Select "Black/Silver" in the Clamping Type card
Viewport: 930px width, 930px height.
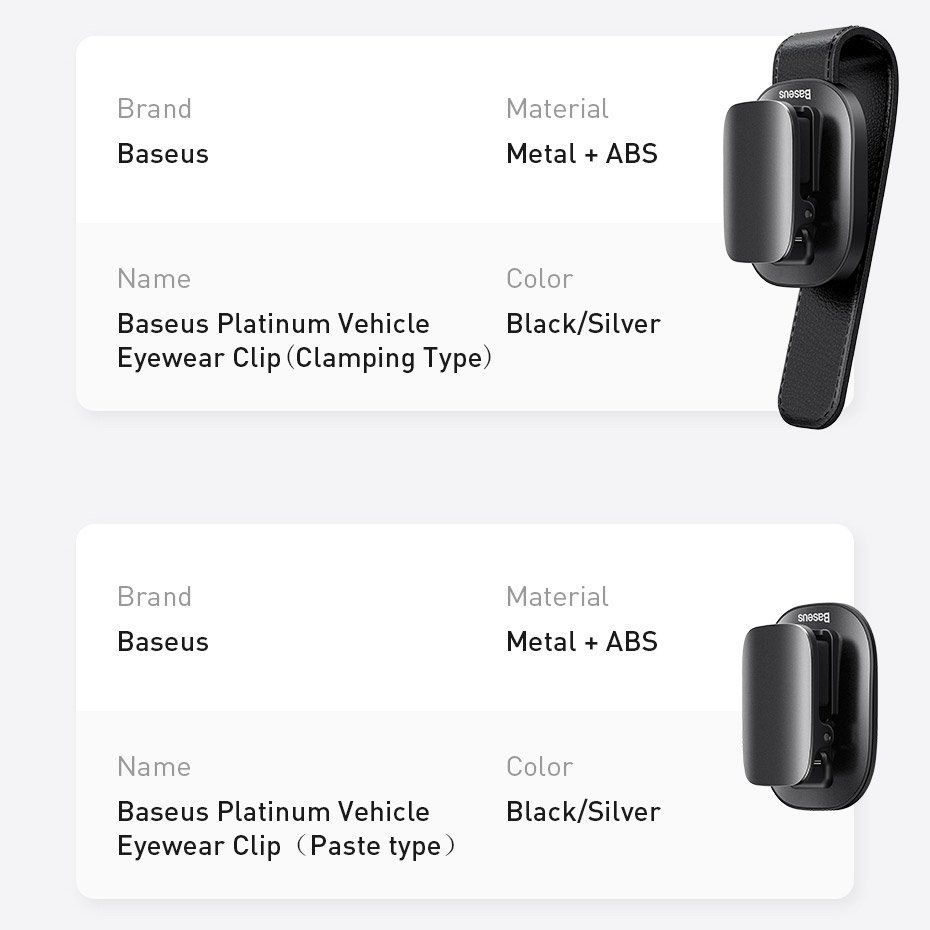click(x=583, y=324)
